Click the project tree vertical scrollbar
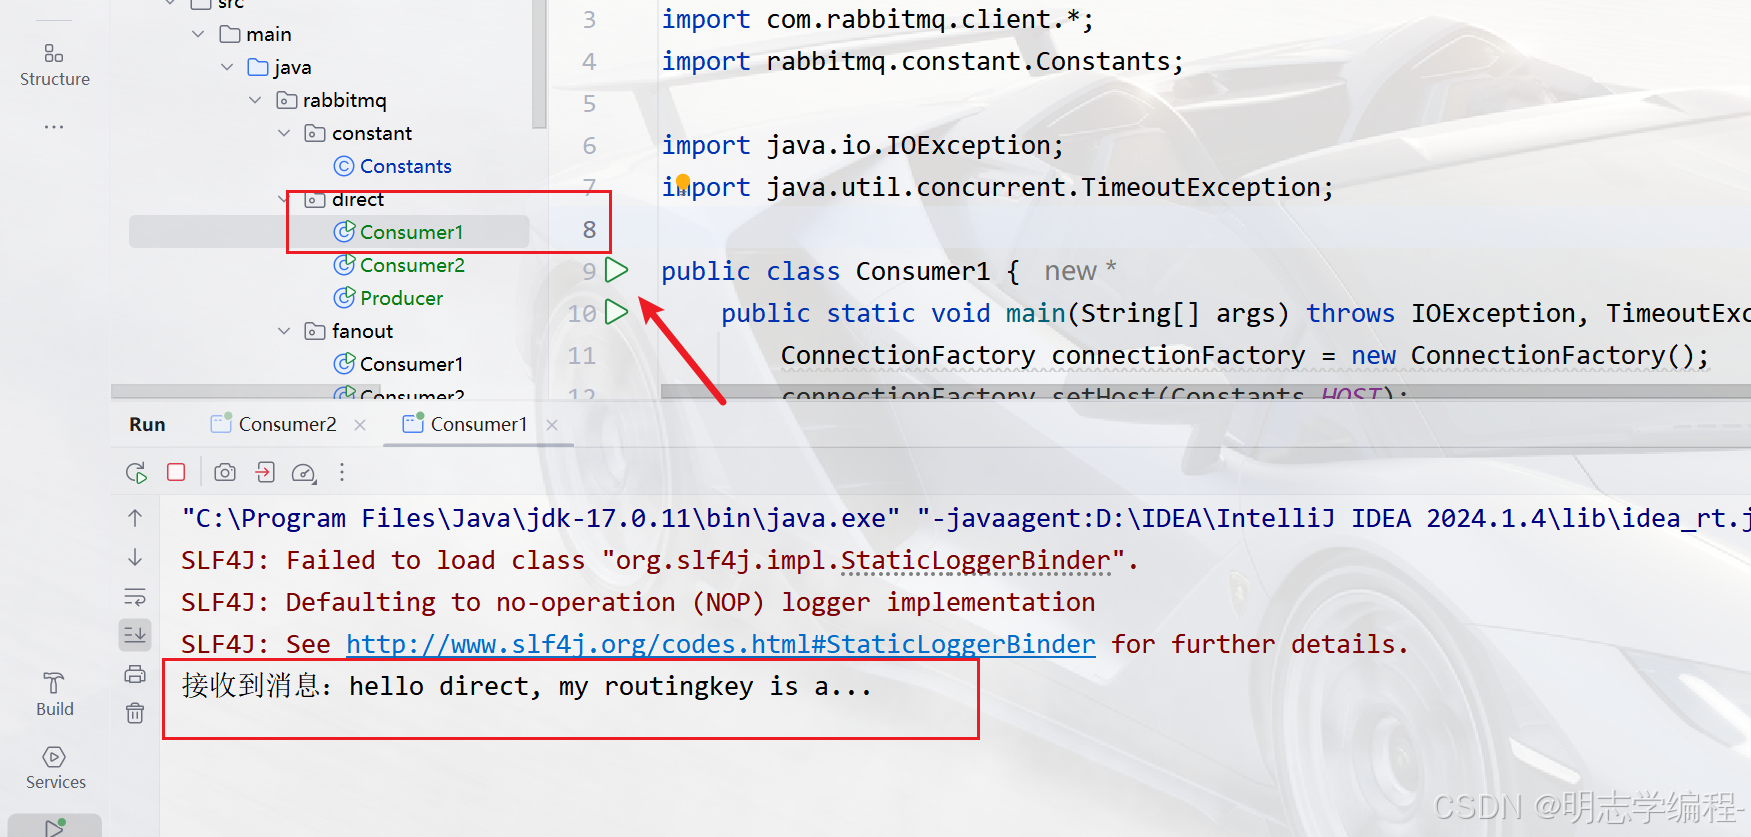Image resolution: width=1751 pixels, height=837 pixels. tap(540, 64)
